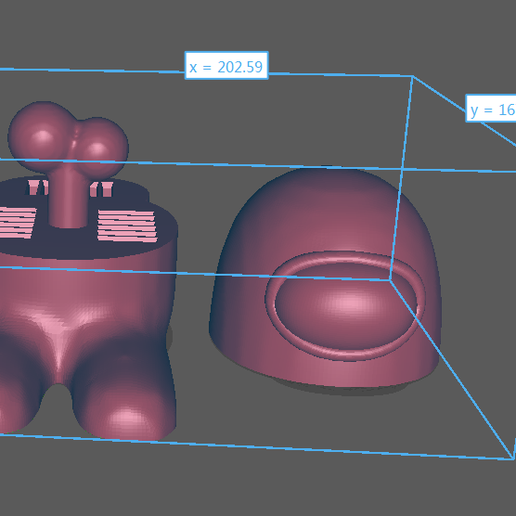This screenshot has width=516, height=516.
Task: Click the bounding box upper back corner
Action: click(413, 77)
